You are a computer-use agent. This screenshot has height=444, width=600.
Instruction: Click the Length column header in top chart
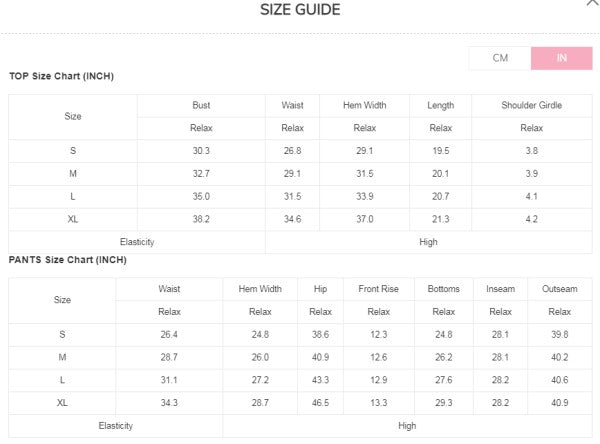pyautogui.click(x=441, y=105)
